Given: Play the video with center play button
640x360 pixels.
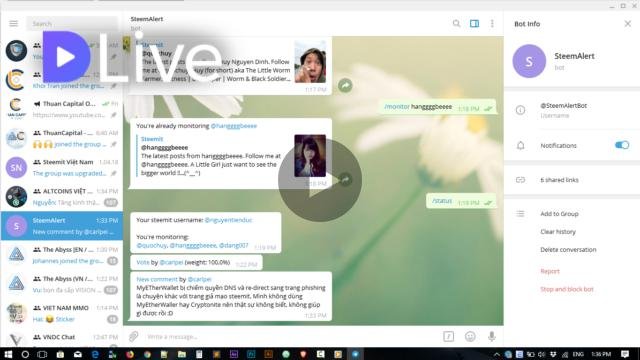Looking at the screenshot, I should tap(320, 180).
